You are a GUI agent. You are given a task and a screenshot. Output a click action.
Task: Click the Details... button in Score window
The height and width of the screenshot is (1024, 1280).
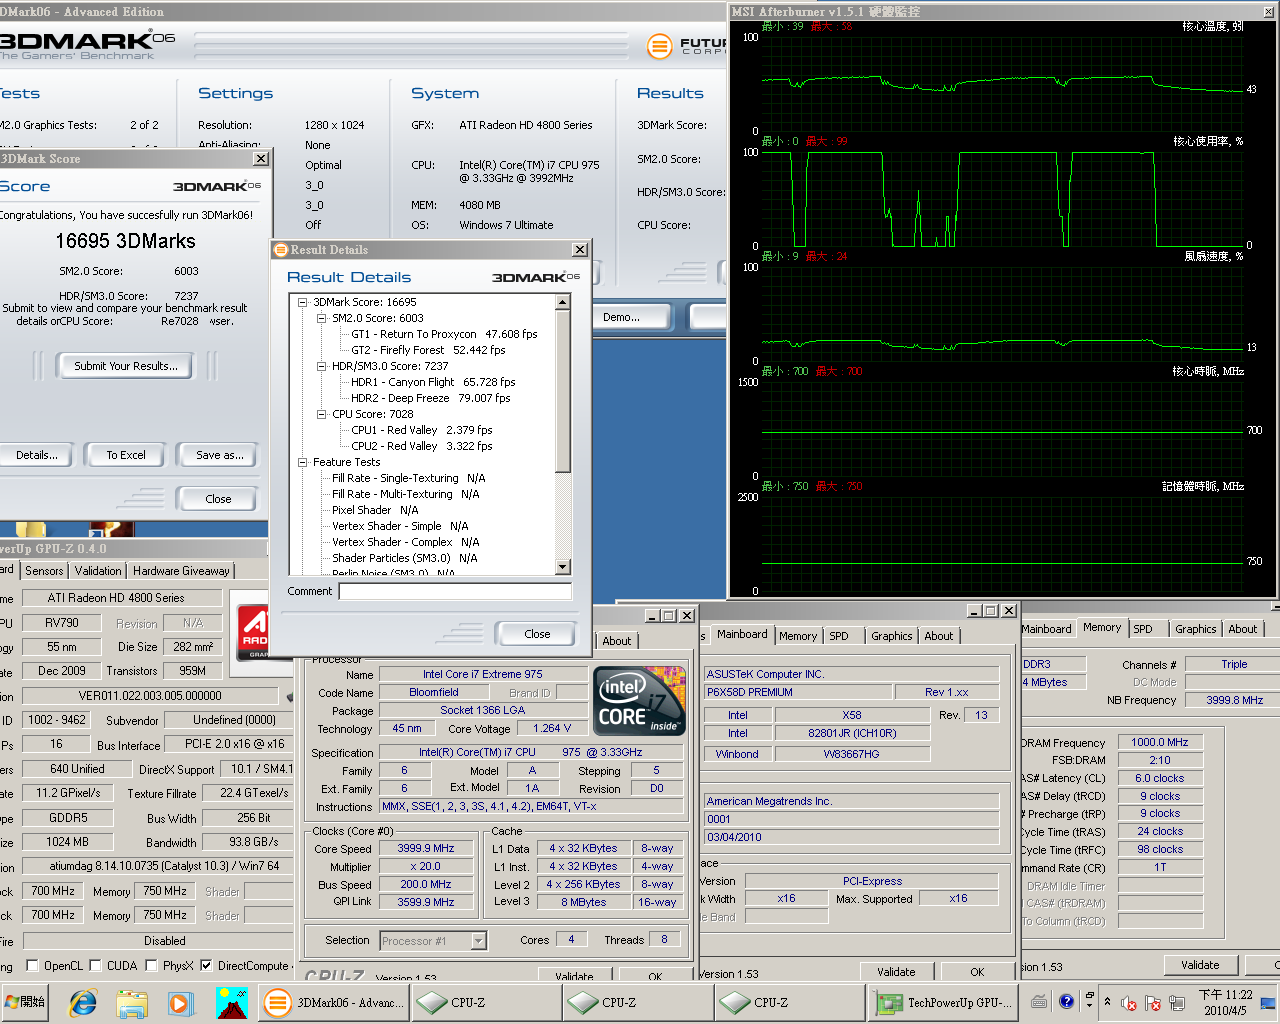(37, 455)
